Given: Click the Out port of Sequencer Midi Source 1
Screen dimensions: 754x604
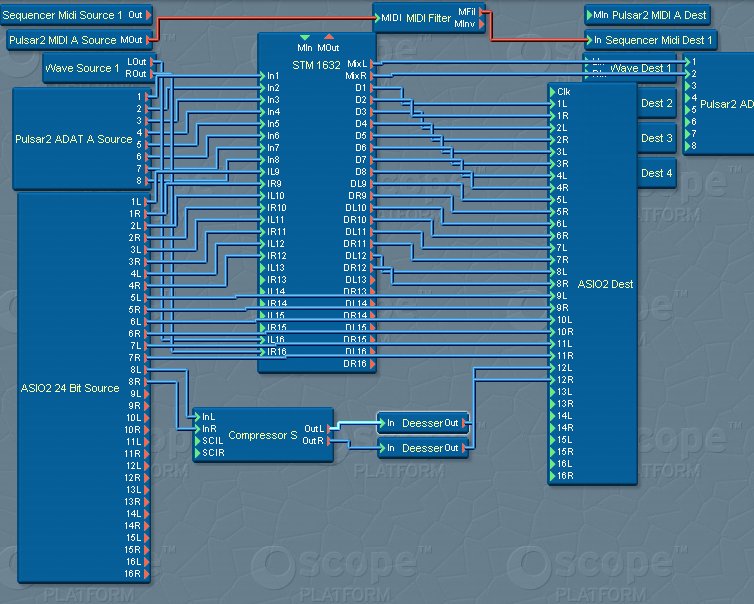Looking at the screenshot, I should pyautogui.click(x=149, y=15).
